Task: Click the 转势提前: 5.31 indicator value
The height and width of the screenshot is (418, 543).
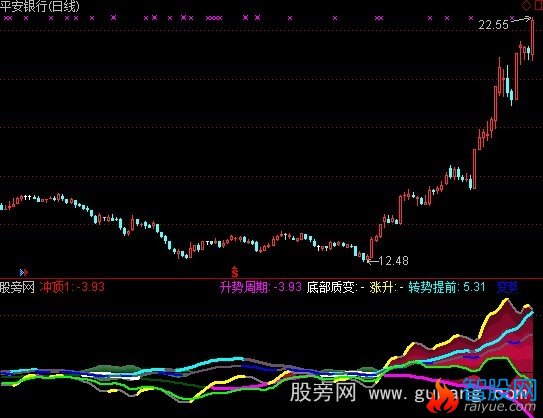Action: point(447,287)
